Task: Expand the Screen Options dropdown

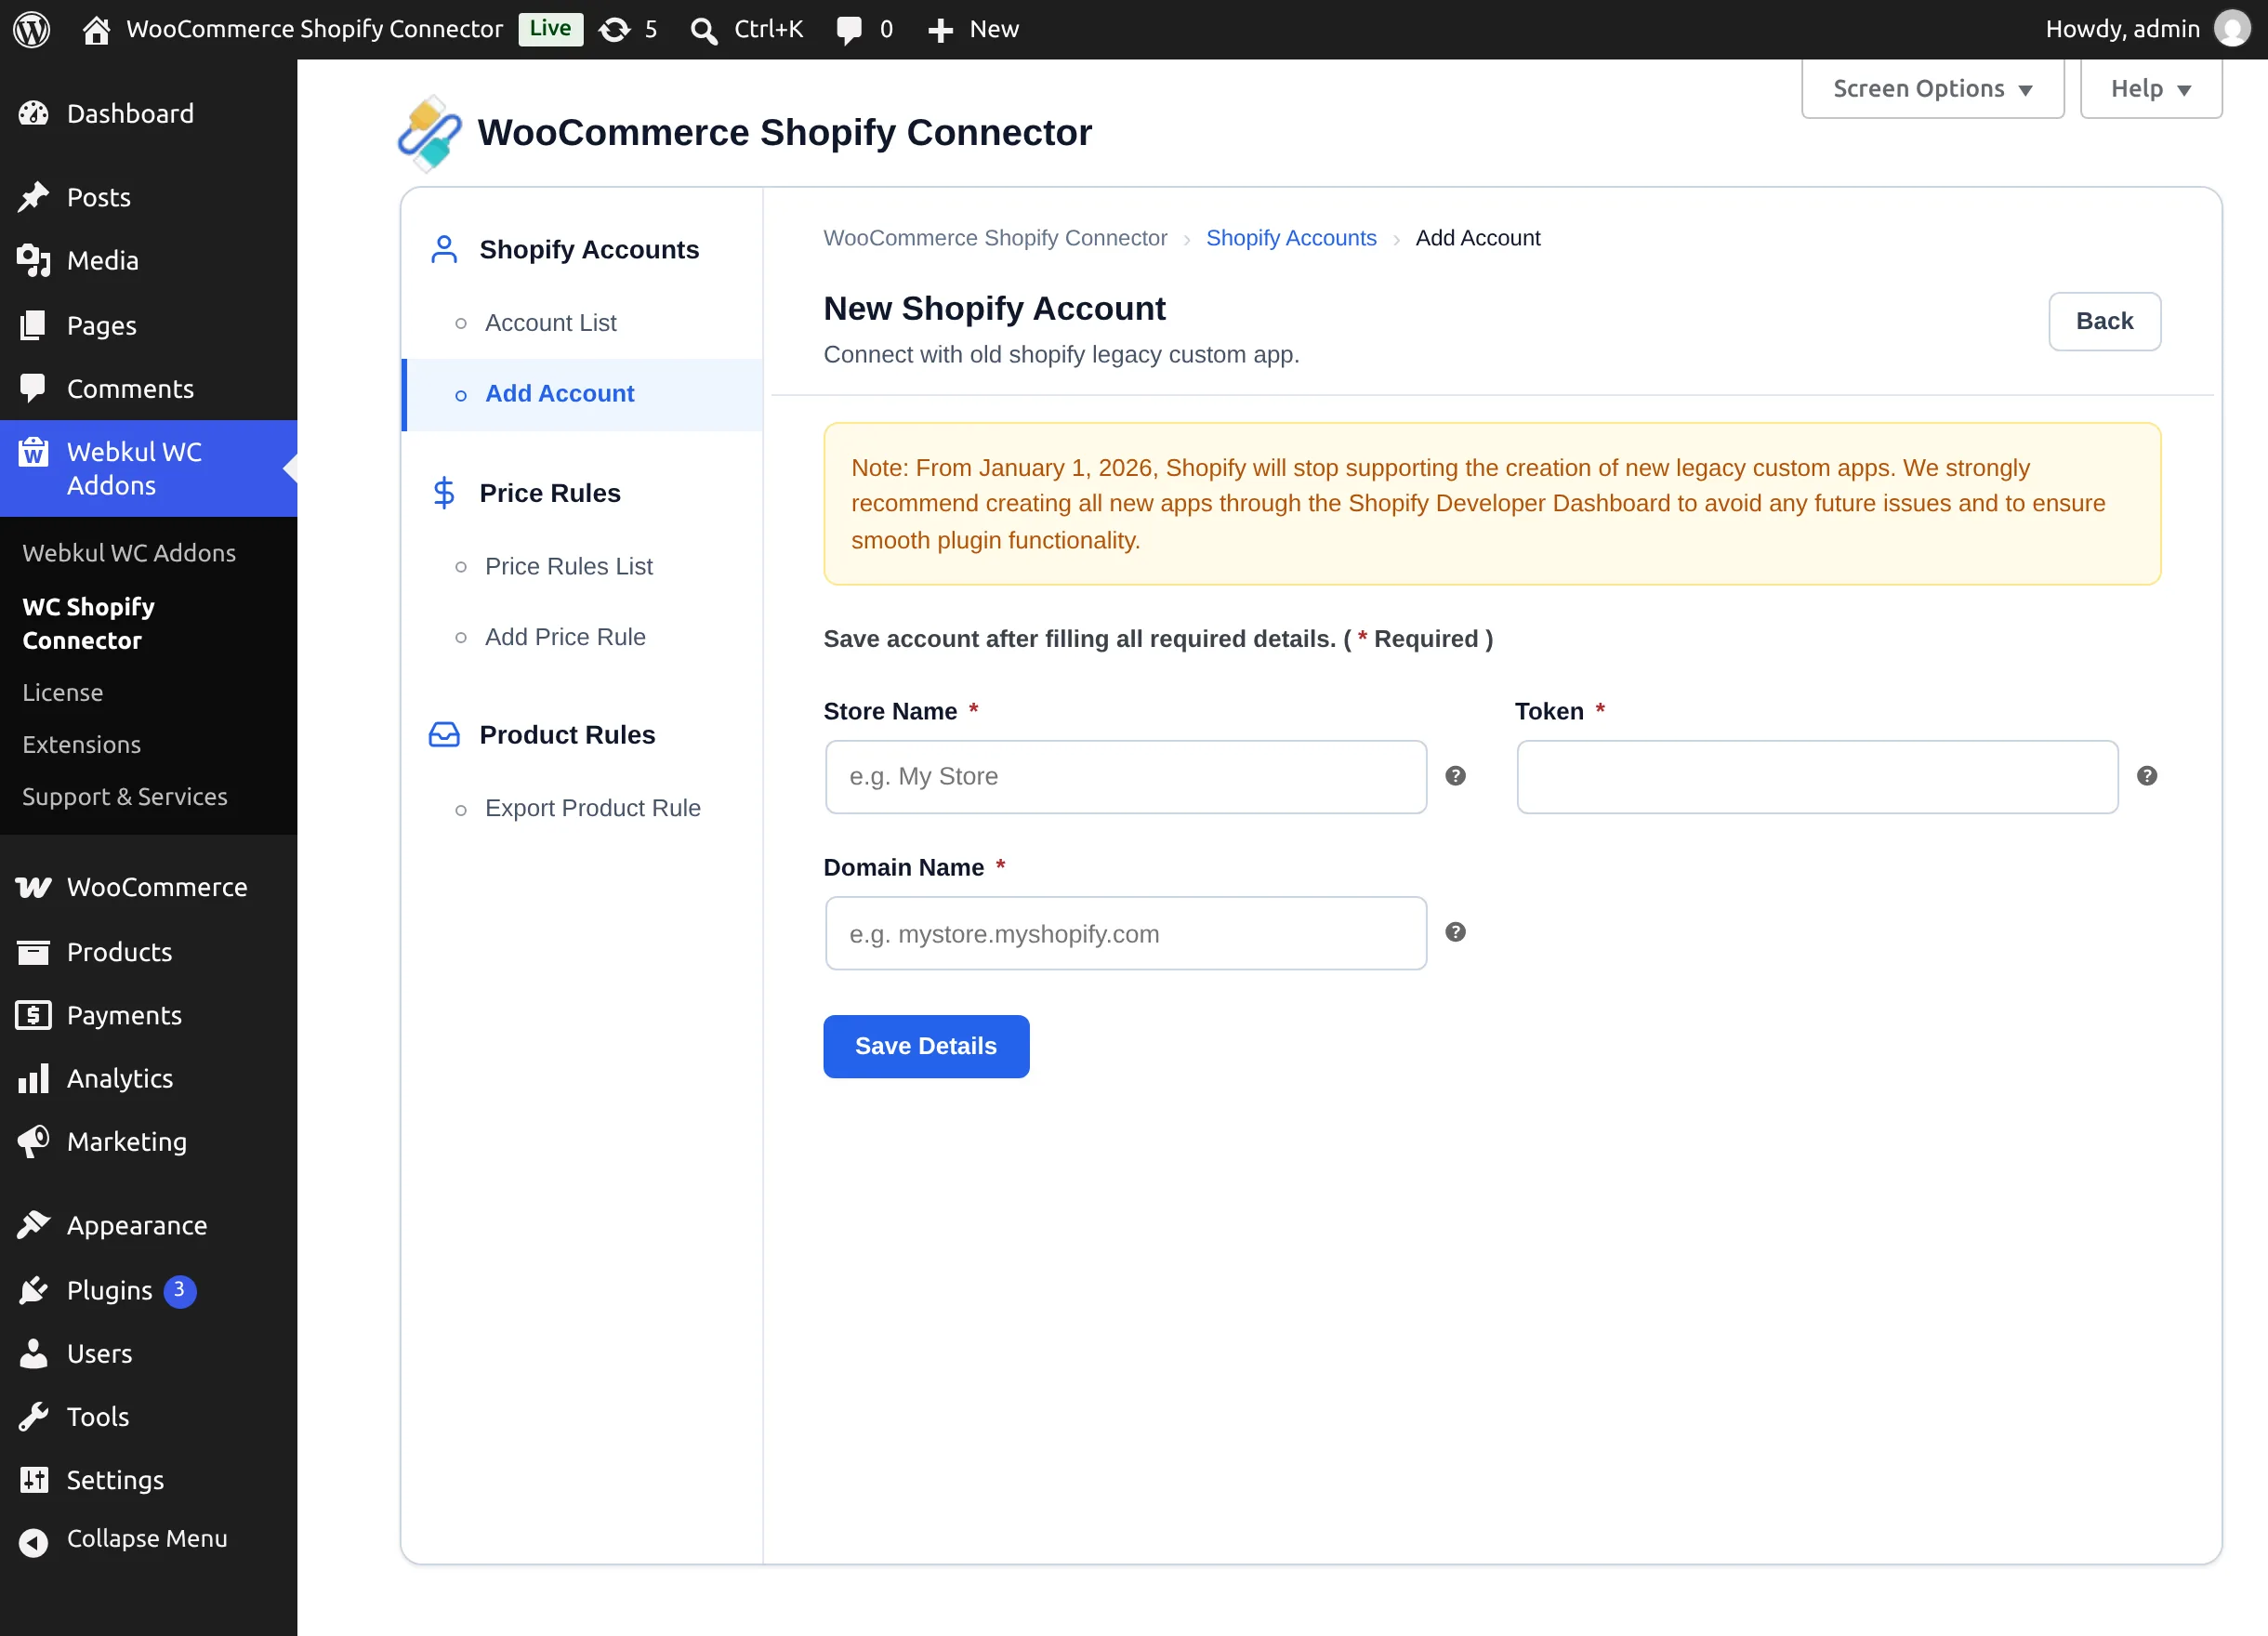Action: pyautogui.click(x=1932, y=89)
